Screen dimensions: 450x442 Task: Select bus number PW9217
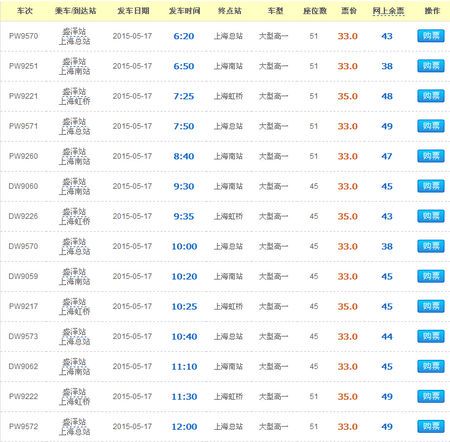click(23, 306)
